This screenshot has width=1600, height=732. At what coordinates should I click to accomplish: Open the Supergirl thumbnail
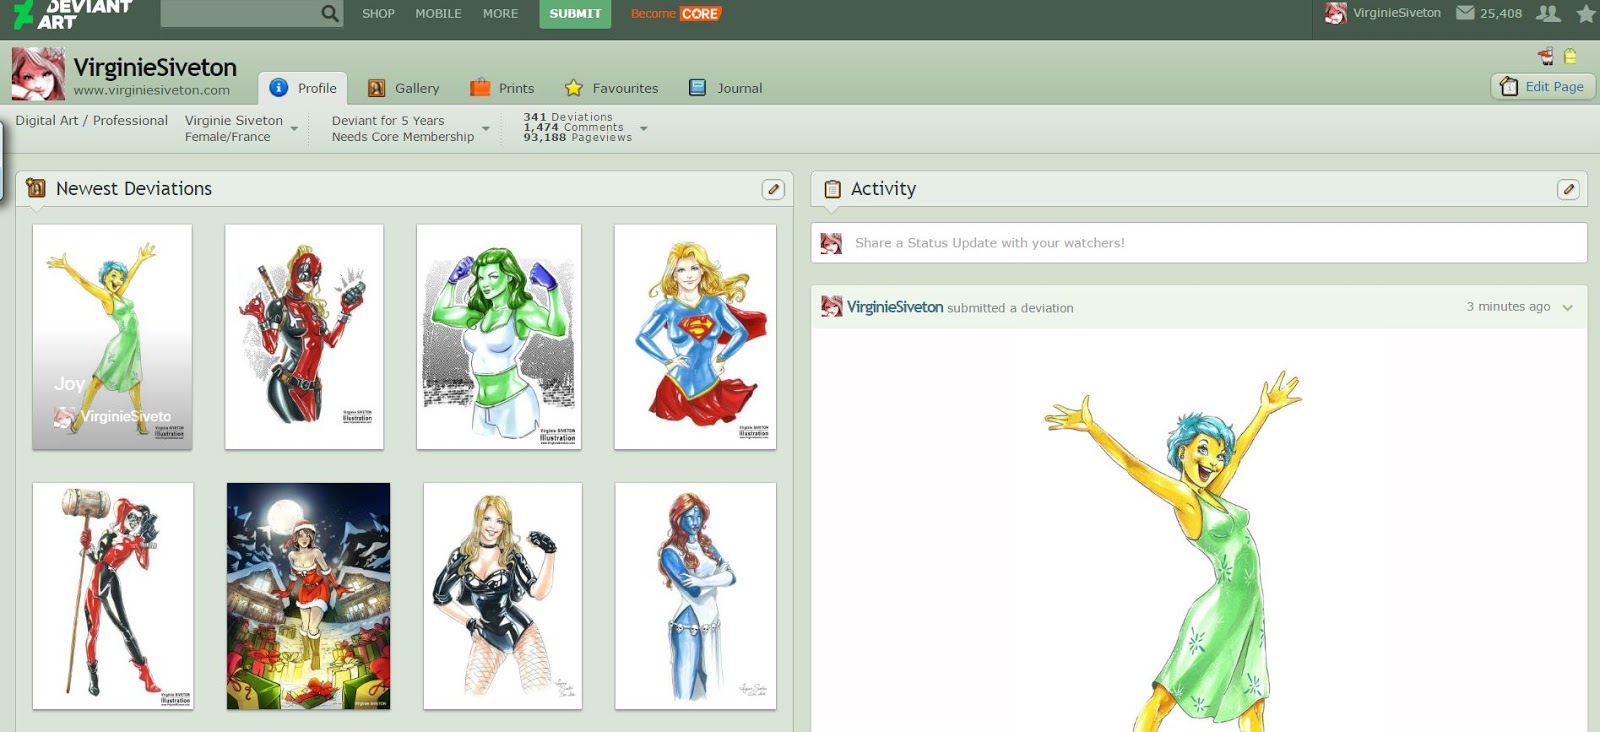pyautogui.click(x=695, y=336)
